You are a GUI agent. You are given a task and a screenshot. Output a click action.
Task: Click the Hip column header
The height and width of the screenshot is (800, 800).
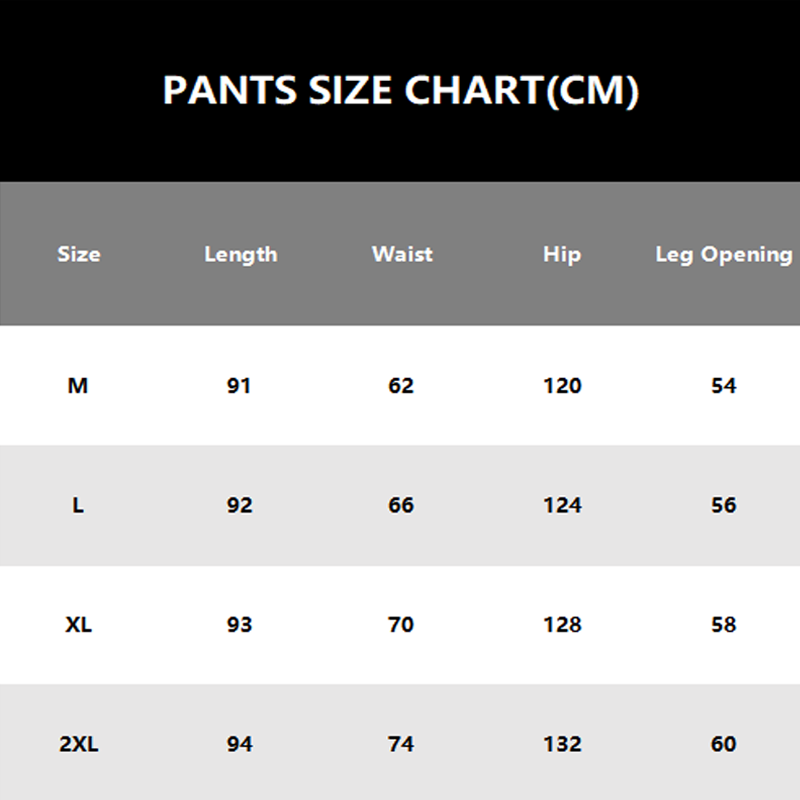tap(562, 254)
